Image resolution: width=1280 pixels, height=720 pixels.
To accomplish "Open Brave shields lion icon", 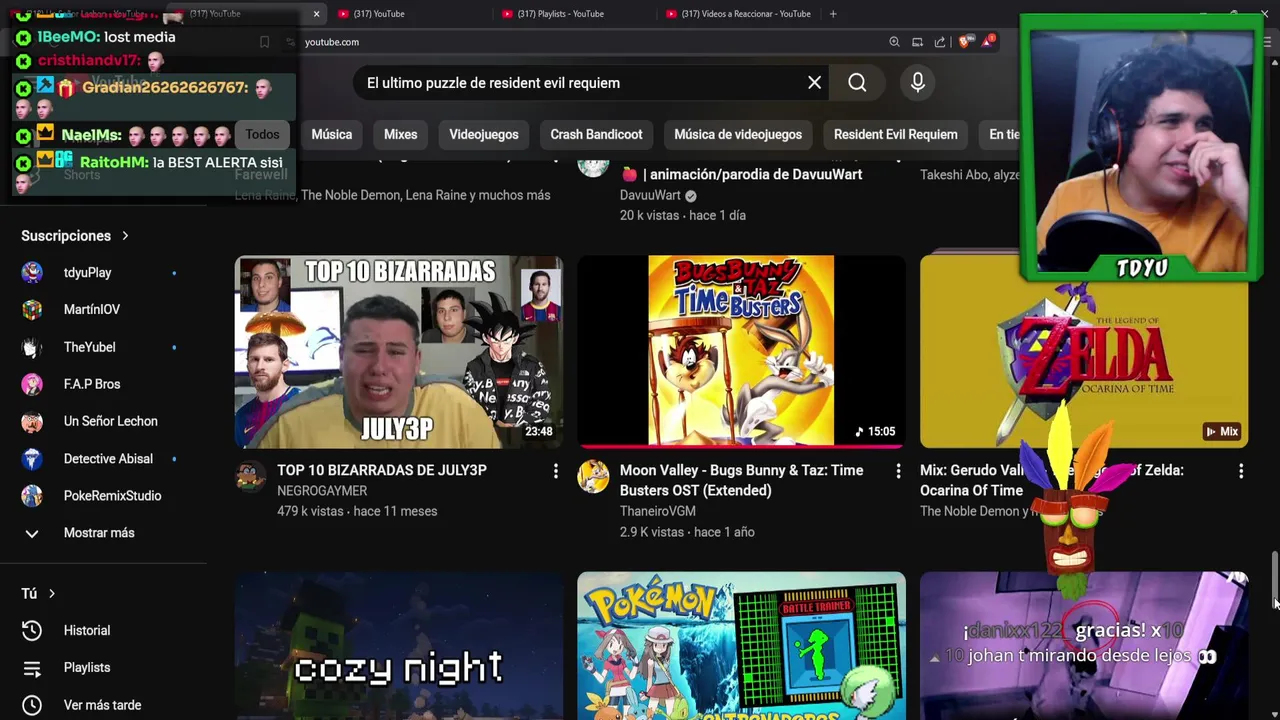I will pyautogui.click(x=964, y=42).
